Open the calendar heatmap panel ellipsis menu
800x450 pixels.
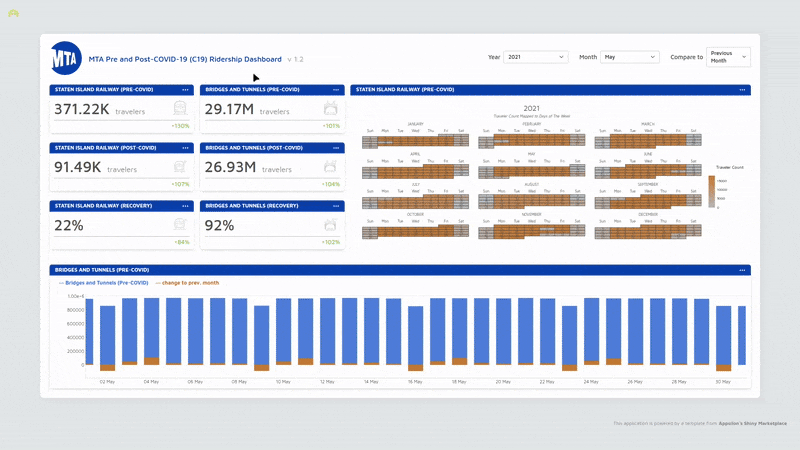[742, 90]
